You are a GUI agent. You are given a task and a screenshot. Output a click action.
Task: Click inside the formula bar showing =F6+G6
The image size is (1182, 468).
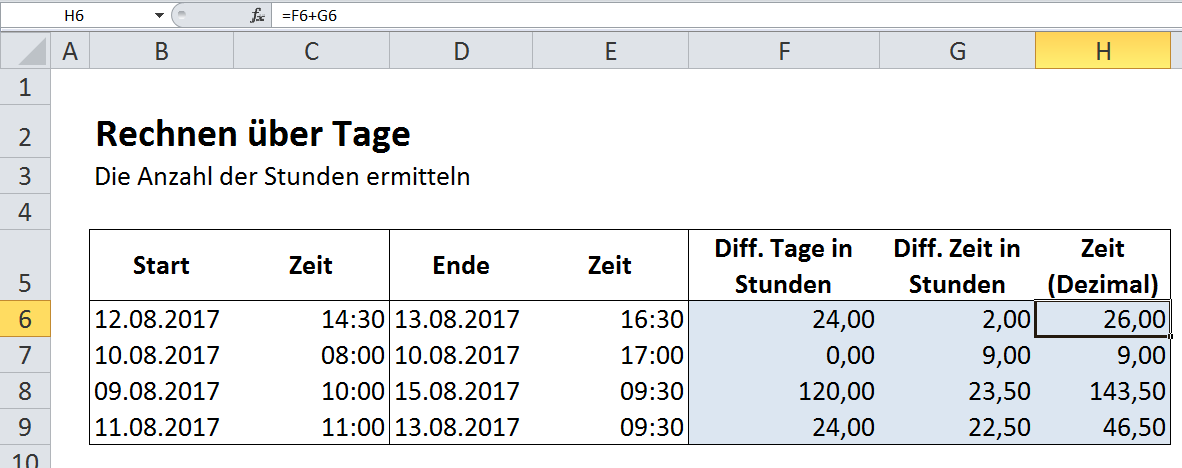click(726, 15)
